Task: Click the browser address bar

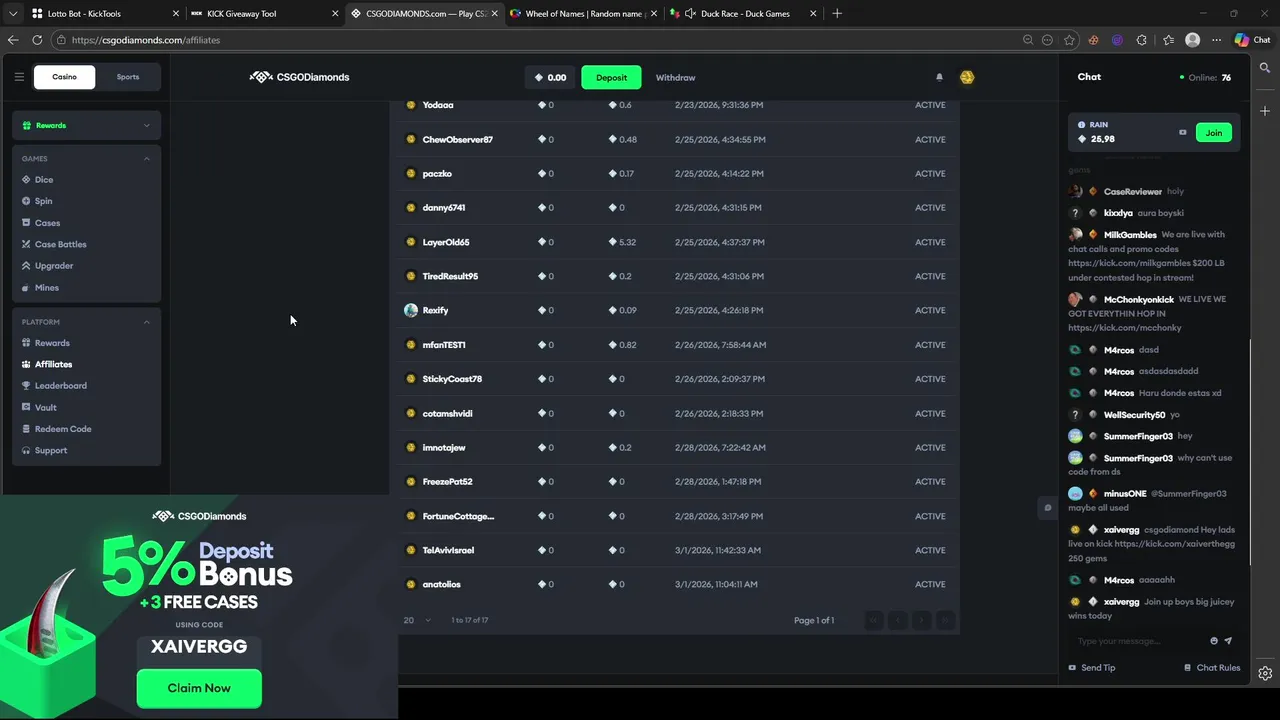Action: coord(540,40)
